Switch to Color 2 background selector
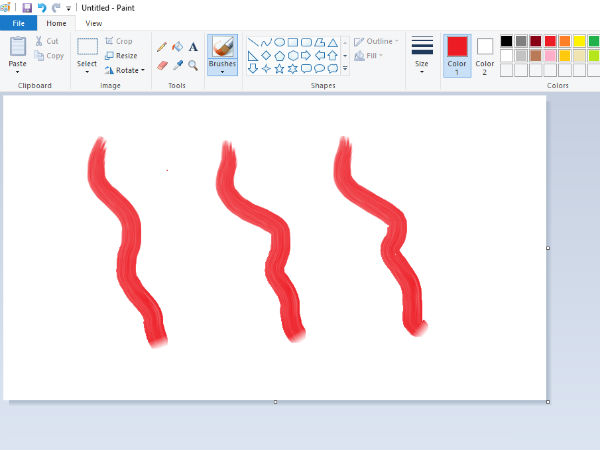Screen dimensions: 600x450 tap(485, 55)
